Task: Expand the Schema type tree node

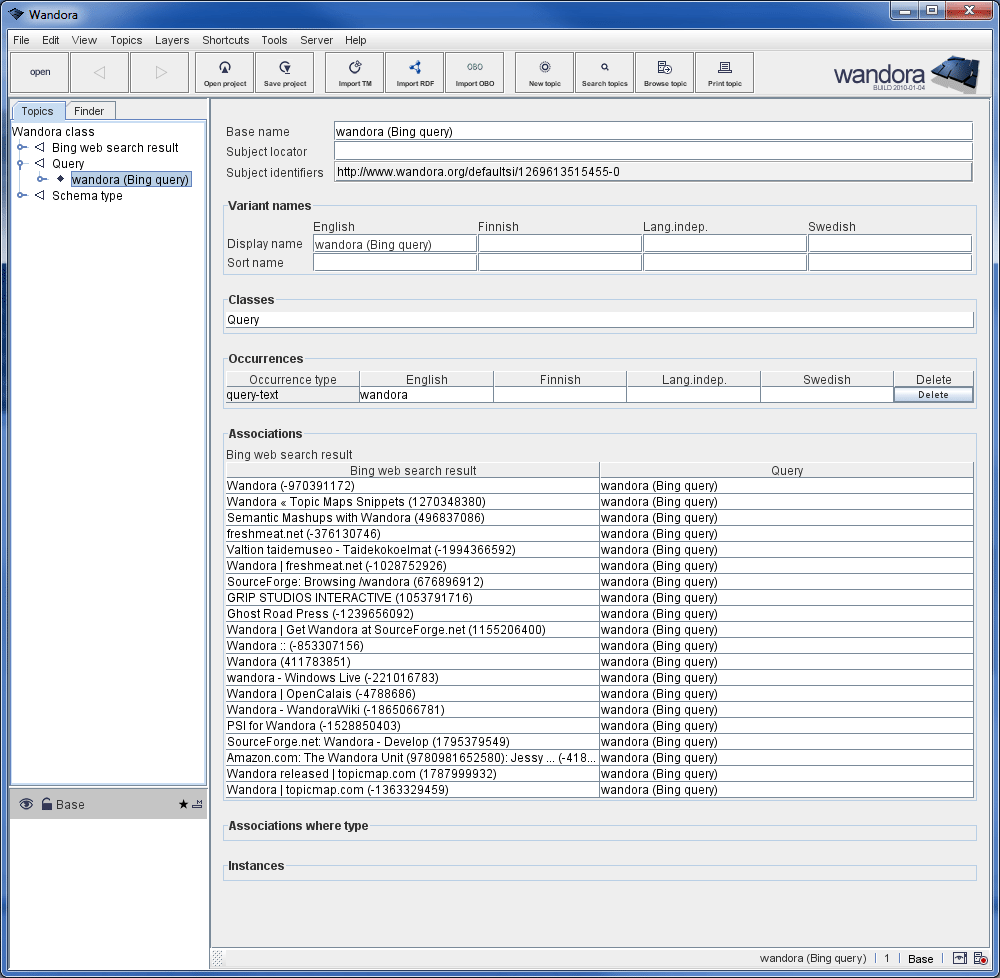Action: [x=22, y=195]
